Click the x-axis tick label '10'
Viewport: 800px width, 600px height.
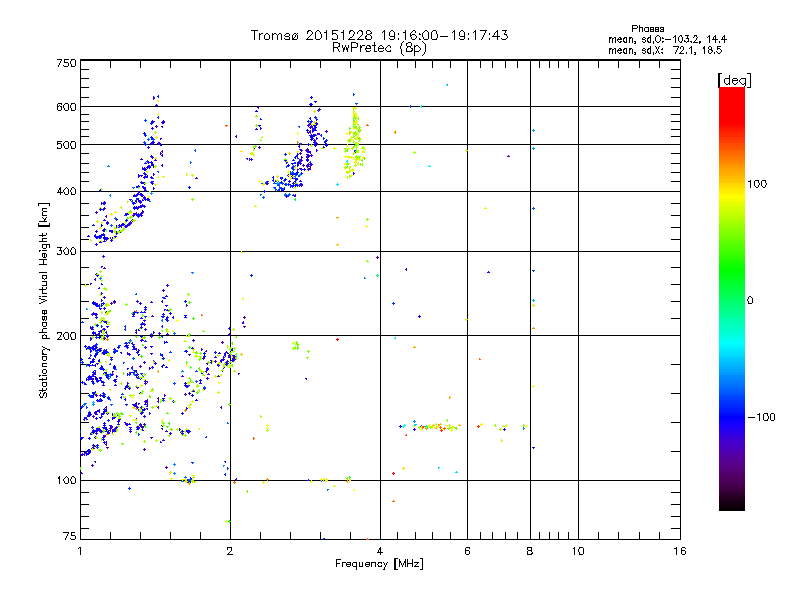[x=578, y=551]
